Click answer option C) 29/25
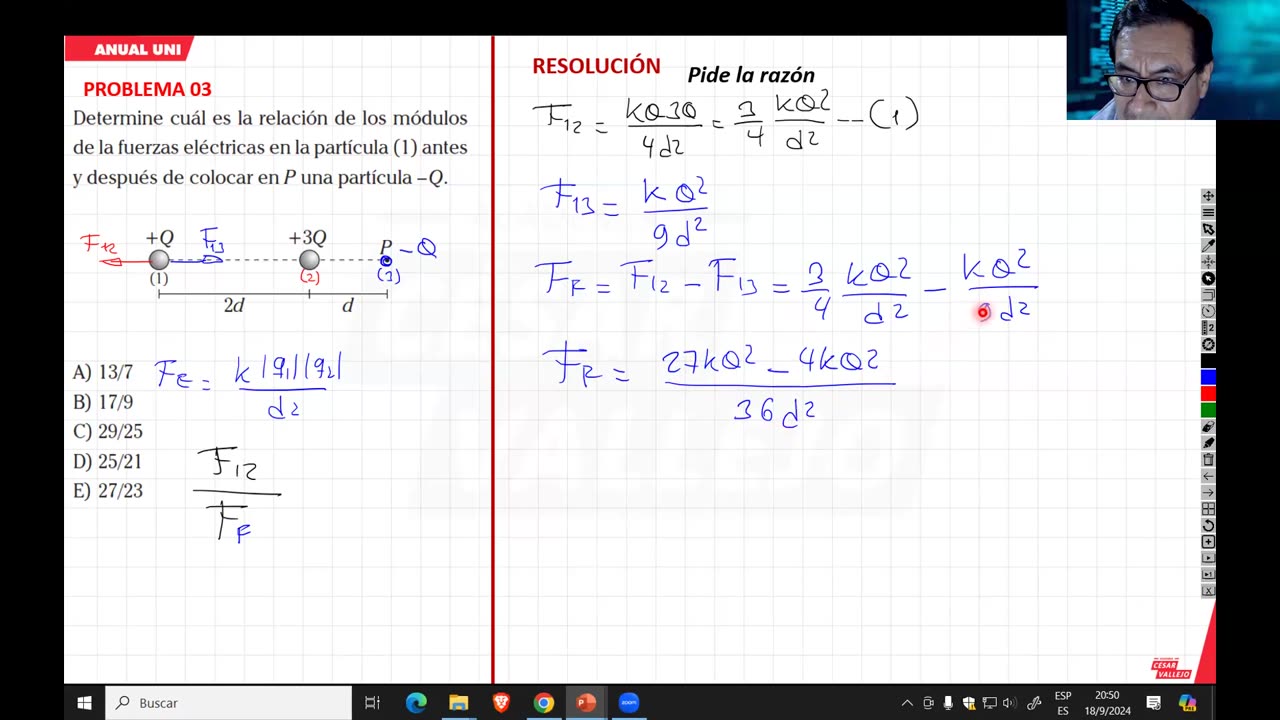1280x720 pixels. click(108, 432)
